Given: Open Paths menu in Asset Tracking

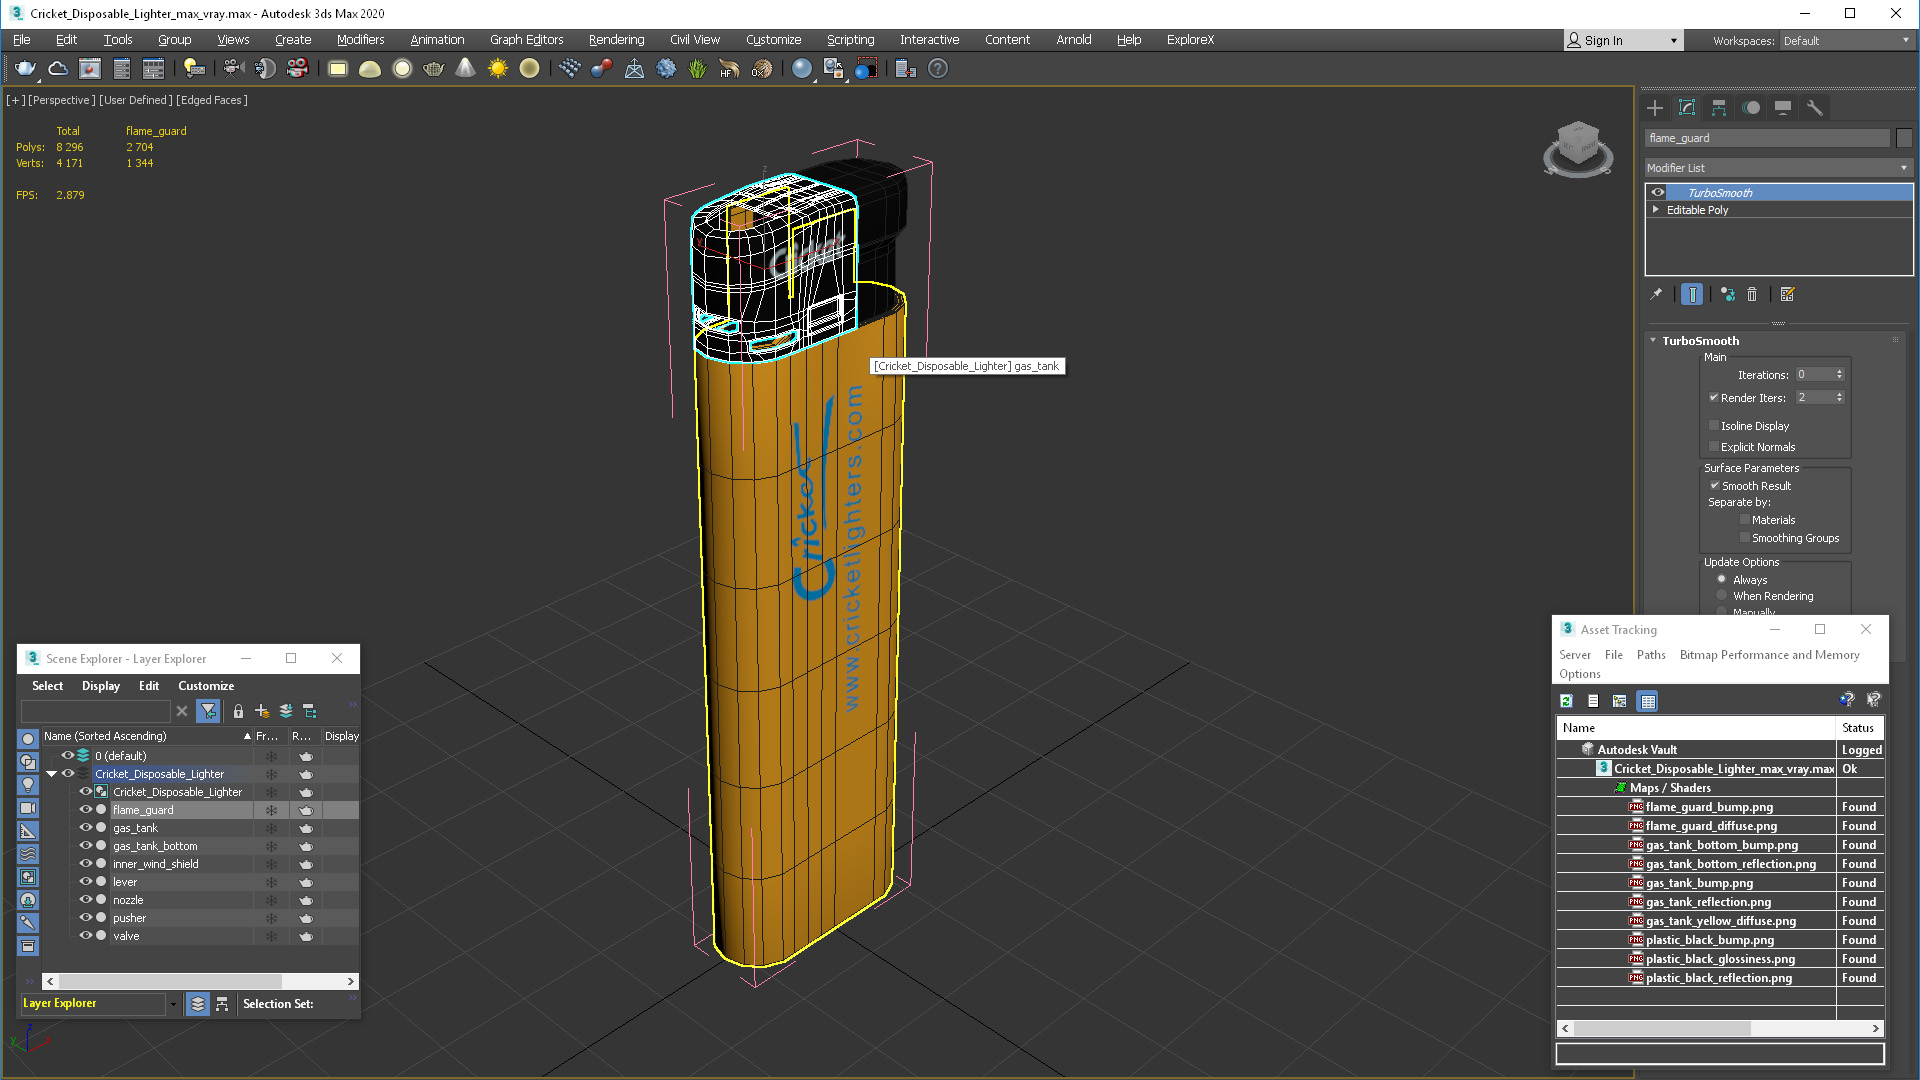Looking at the screenshot, I should tap(1651, 655).
